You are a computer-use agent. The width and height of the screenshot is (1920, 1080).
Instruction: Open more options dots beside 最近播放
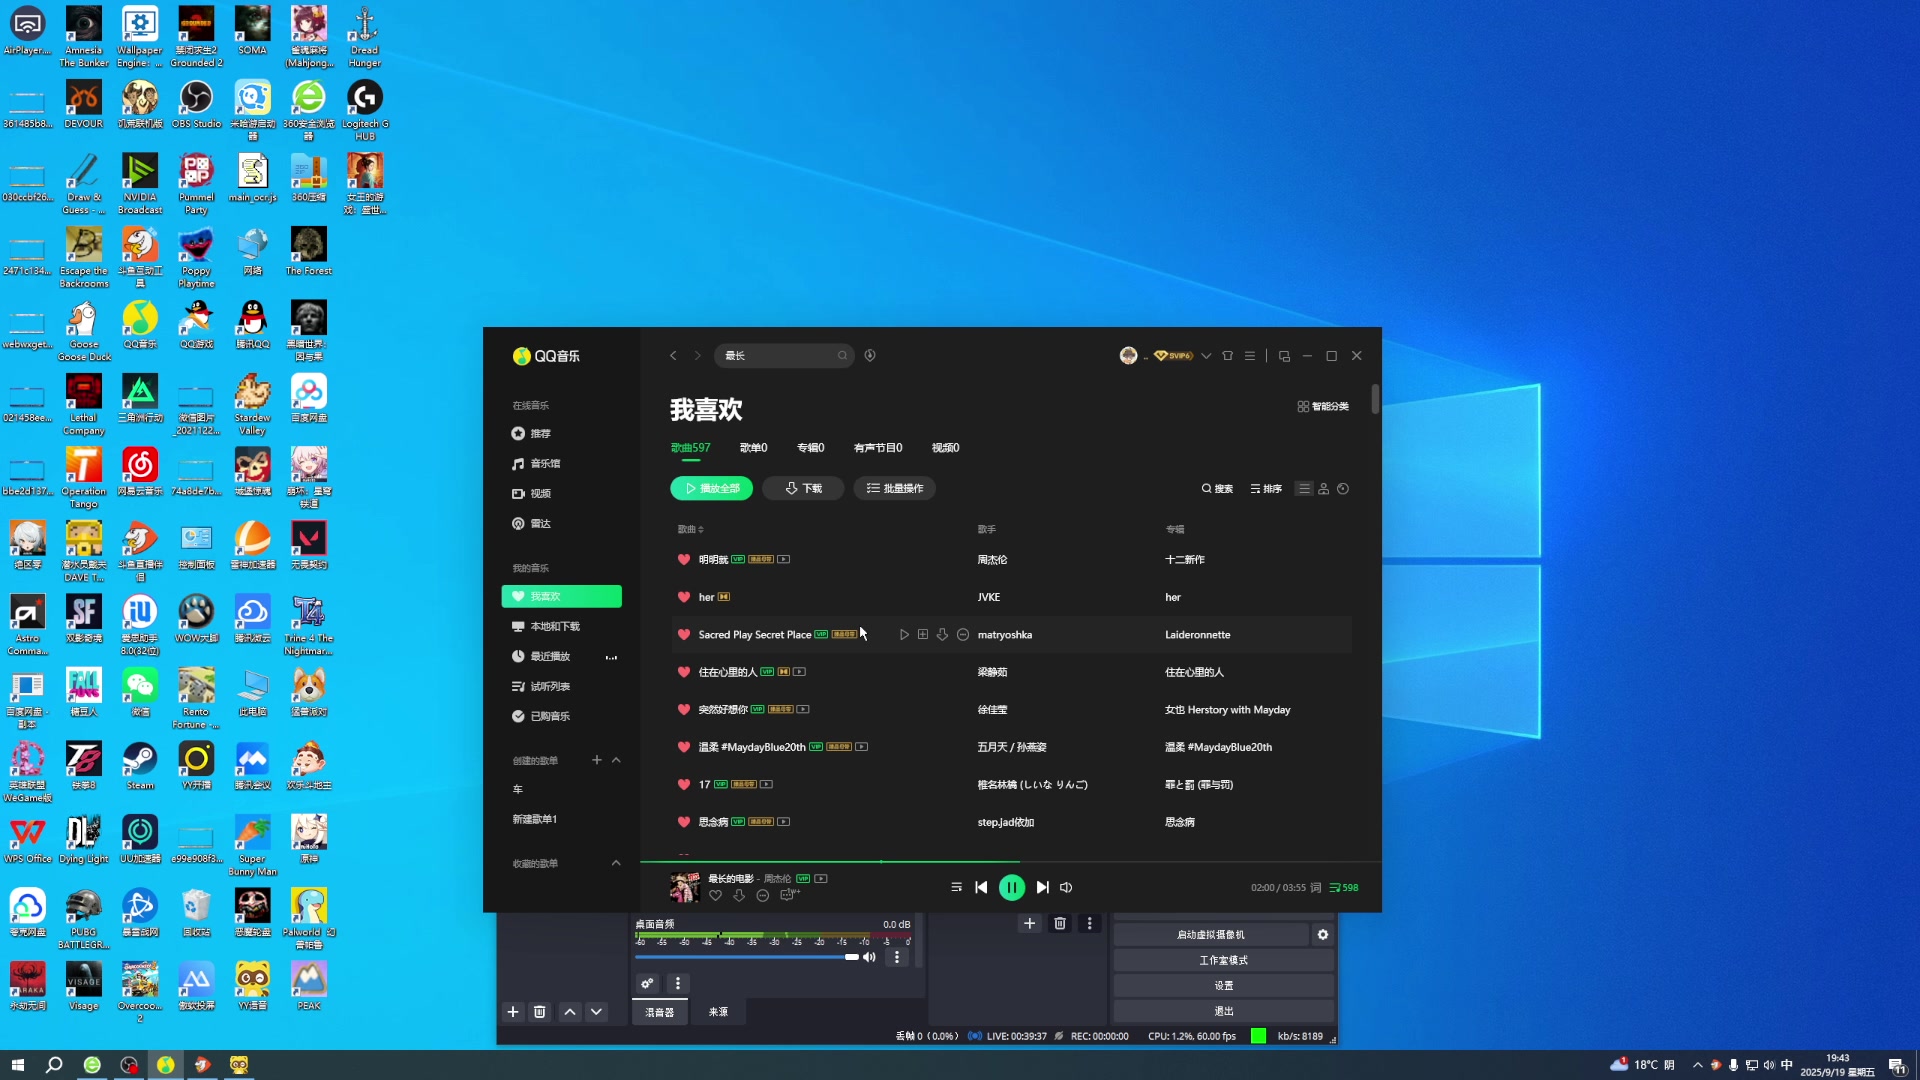point(611,657)
